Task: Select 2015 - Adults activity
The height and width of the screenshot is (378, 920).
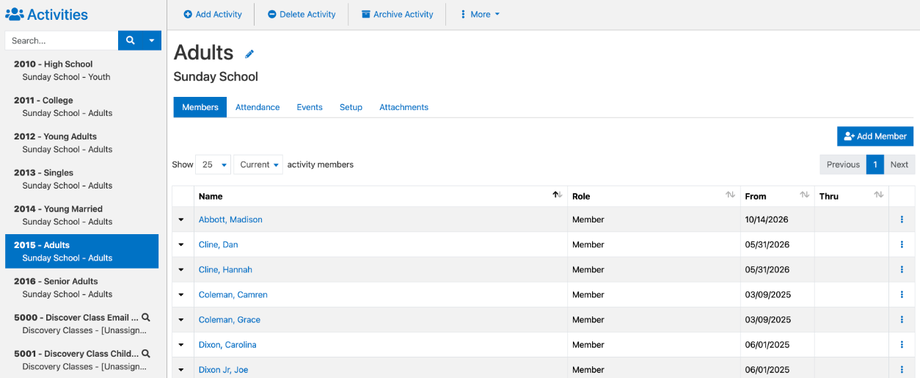Action: coord(82,251)
